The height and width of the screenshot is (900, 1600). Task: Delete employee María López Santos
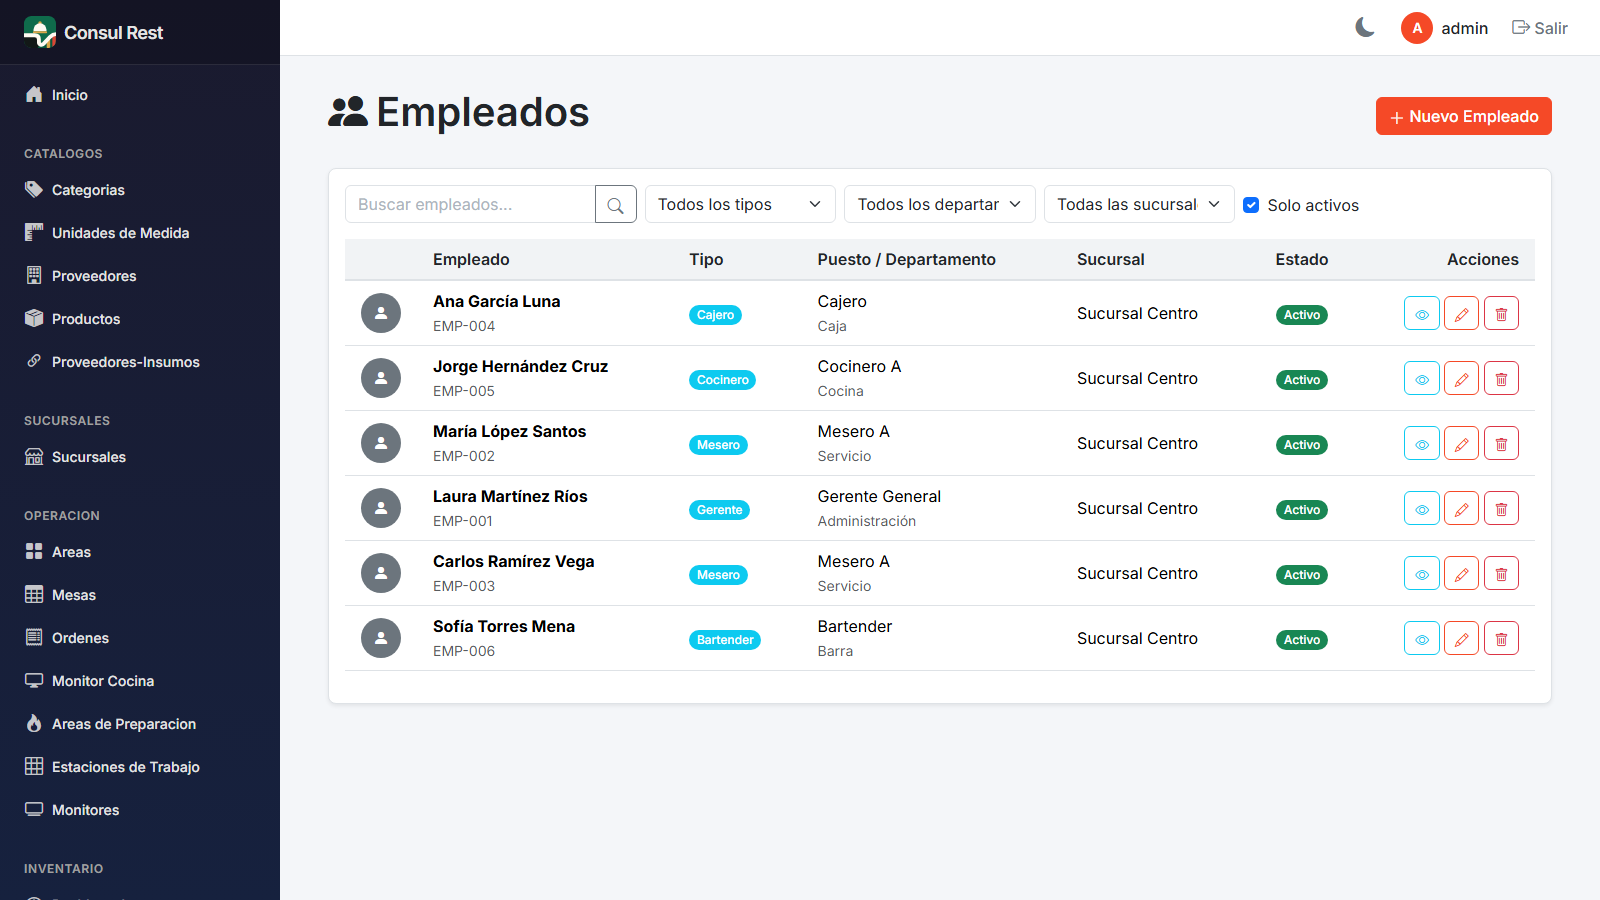[1501, 443]
